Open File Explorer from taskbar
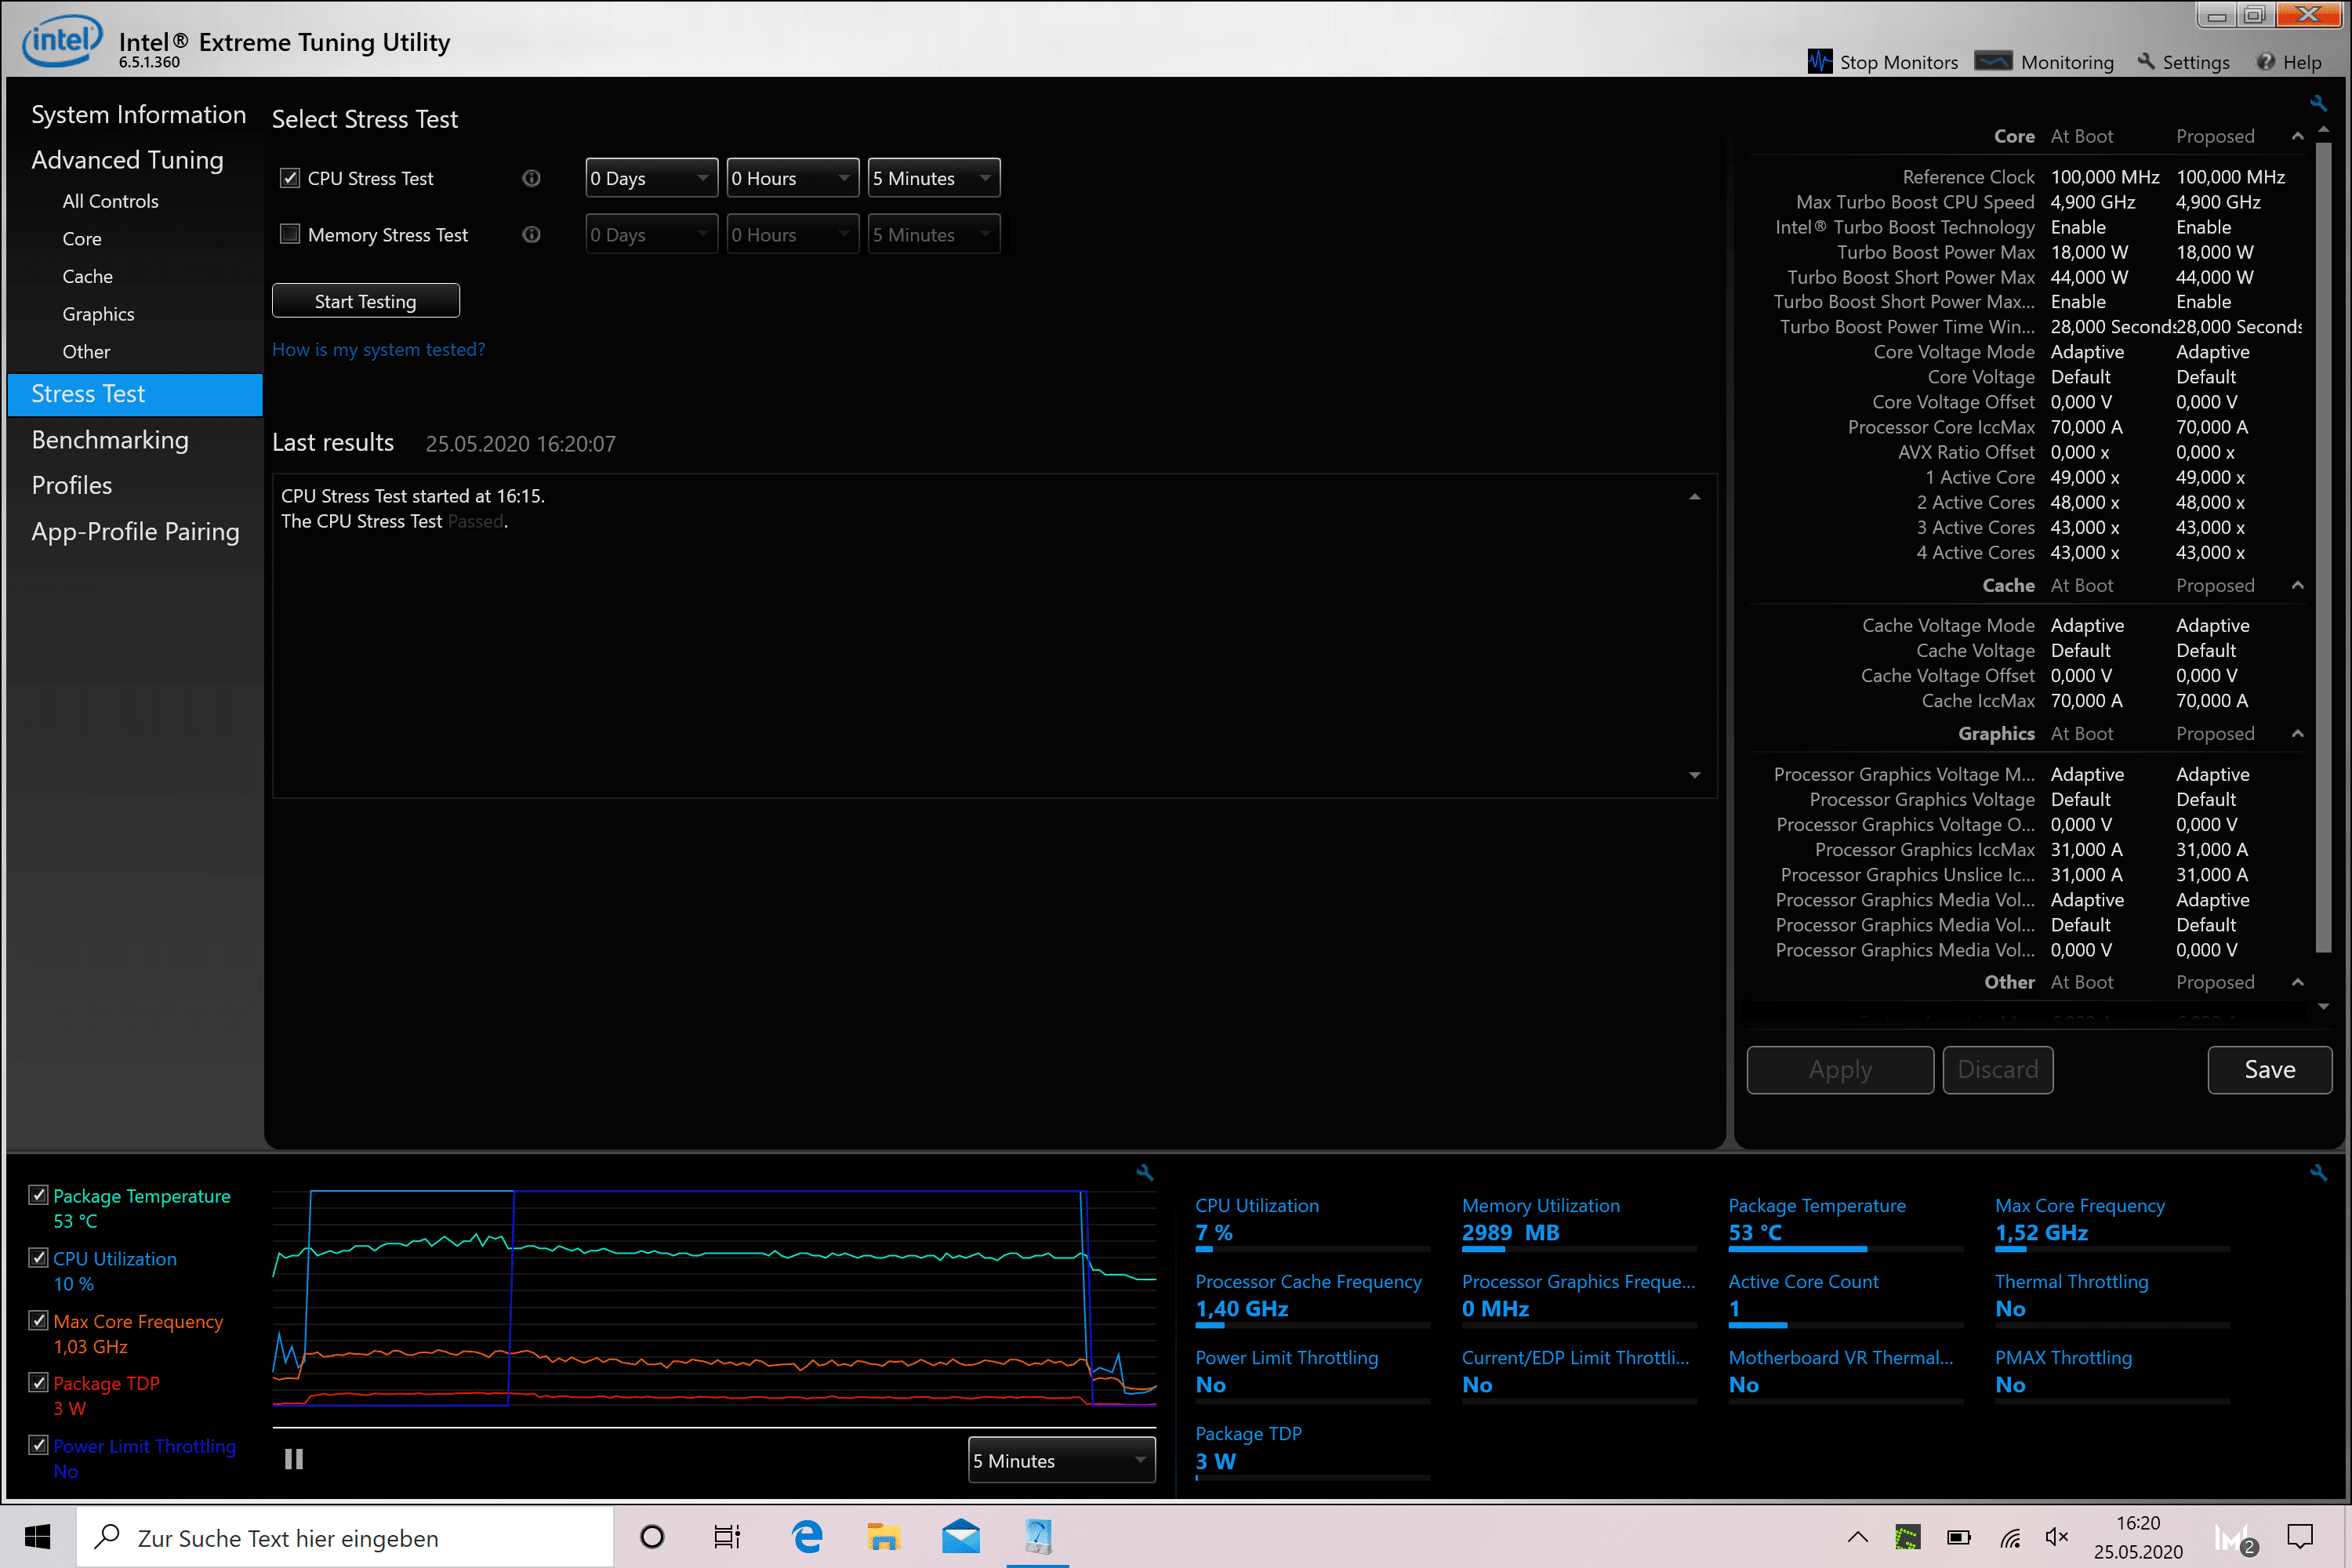Image resolution: width=2352 pixels, height=1568 pixels. tap(883, 1537)
